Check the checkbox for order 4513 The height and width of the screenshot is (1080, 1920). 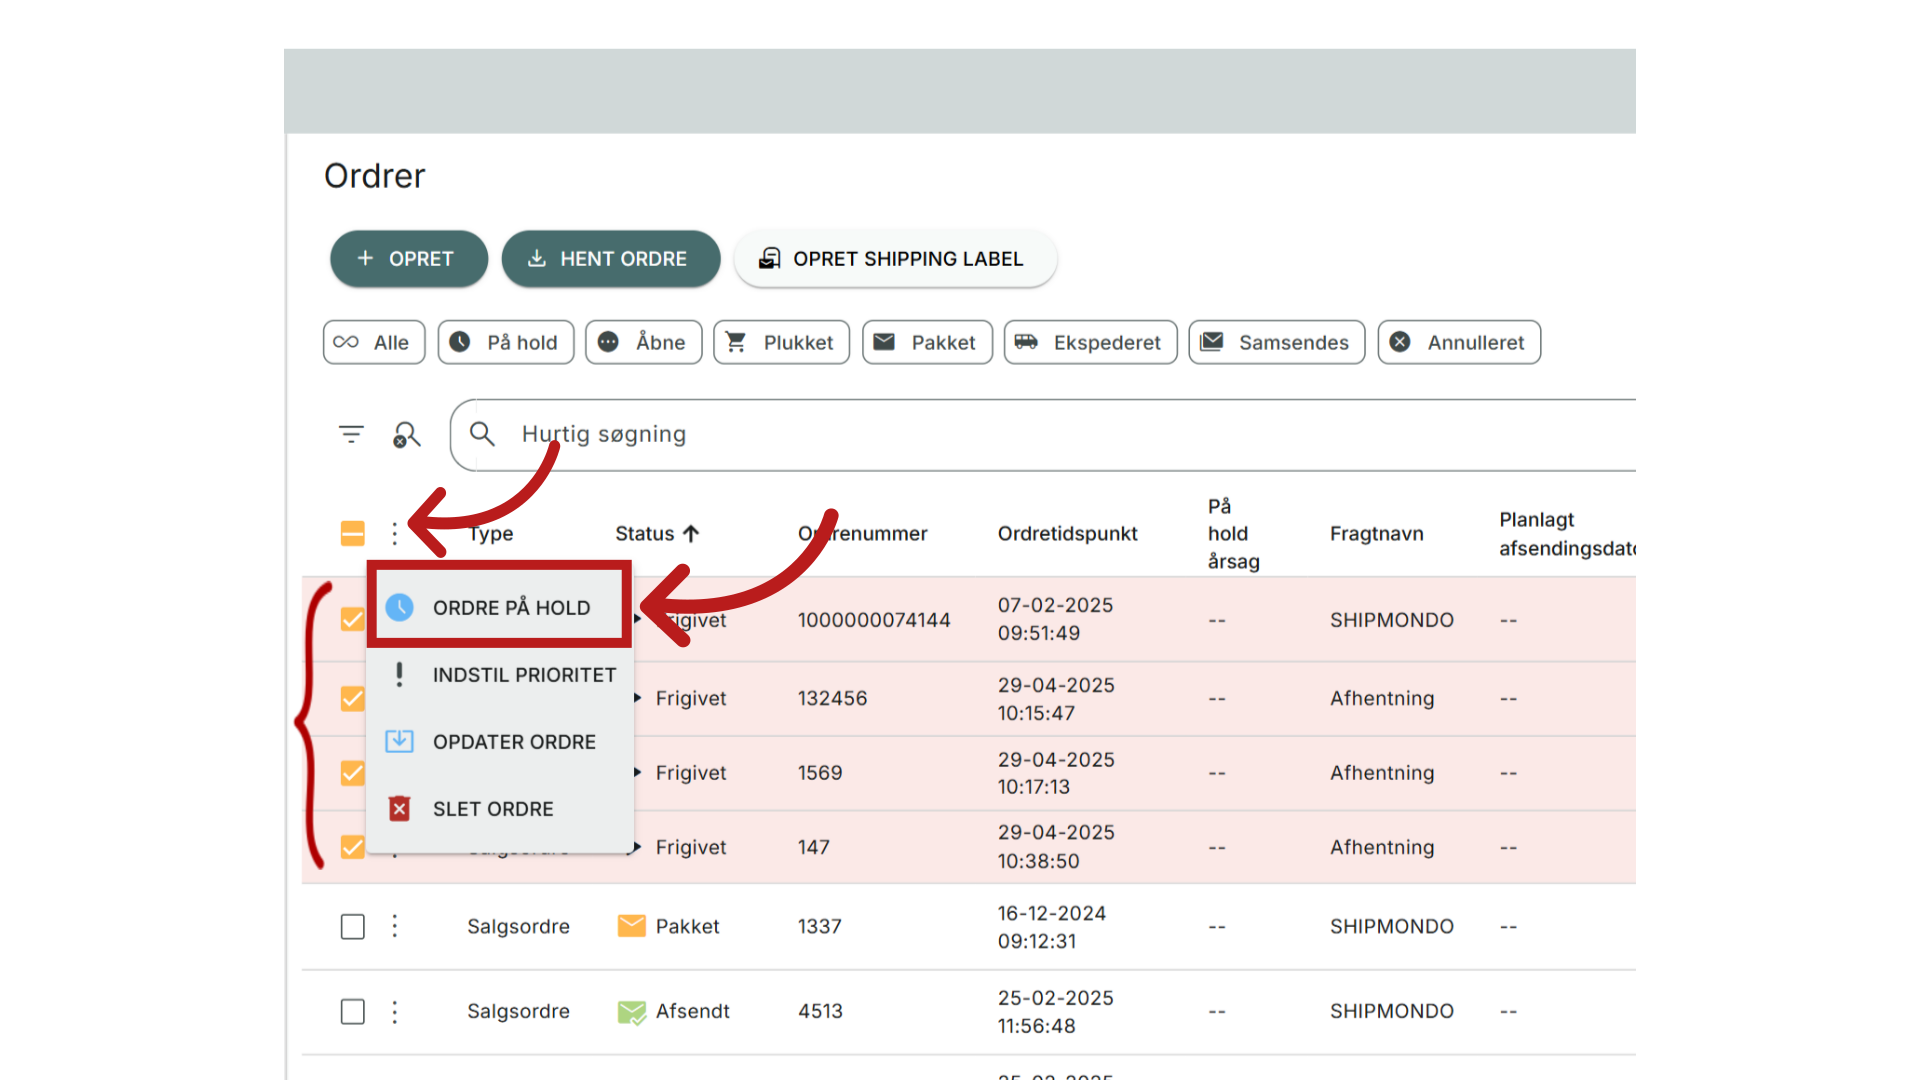pyautogui.click(x=353, y=1011)
